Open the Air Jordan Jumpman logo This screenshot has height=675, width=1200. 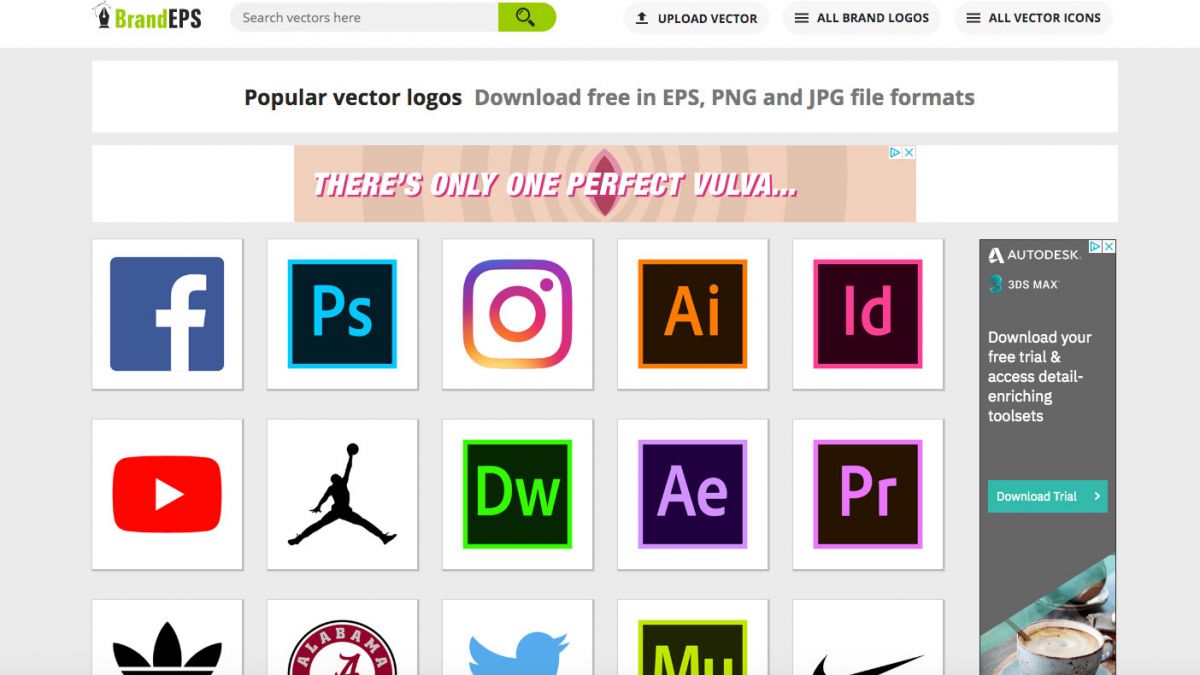[342, 492]
